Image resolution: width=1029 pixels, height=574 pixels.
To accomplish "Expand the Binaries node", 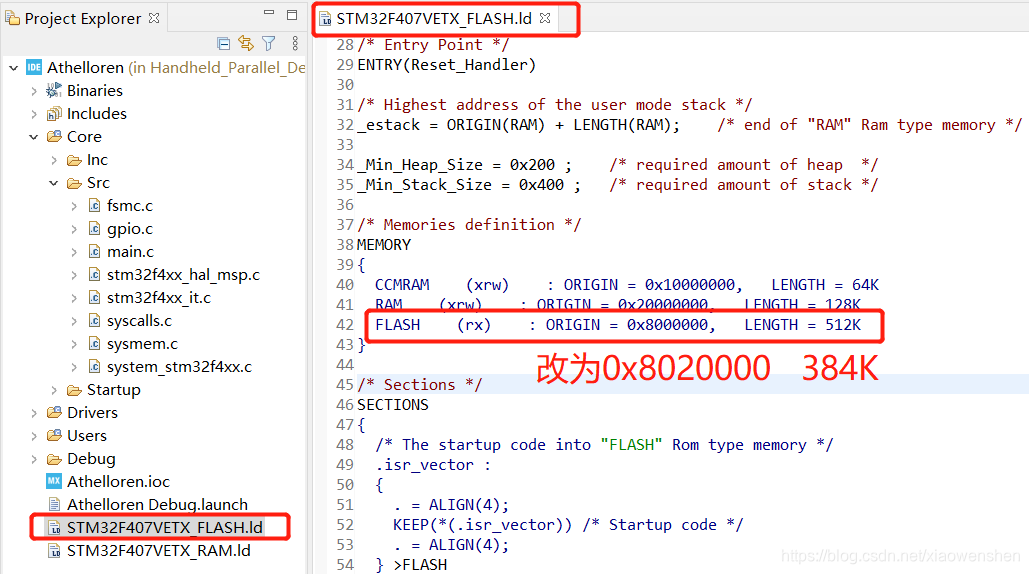I will coord(33,91).
